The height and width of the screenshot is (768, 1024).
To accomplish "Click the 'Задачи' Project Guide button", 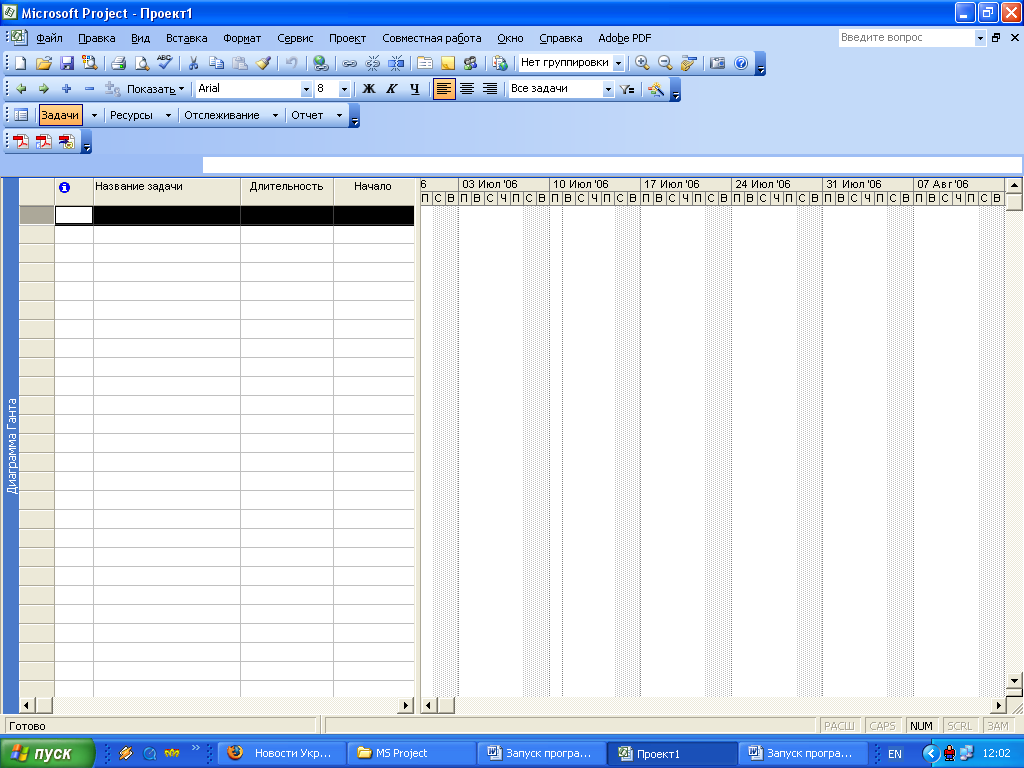I will [60, 115].
